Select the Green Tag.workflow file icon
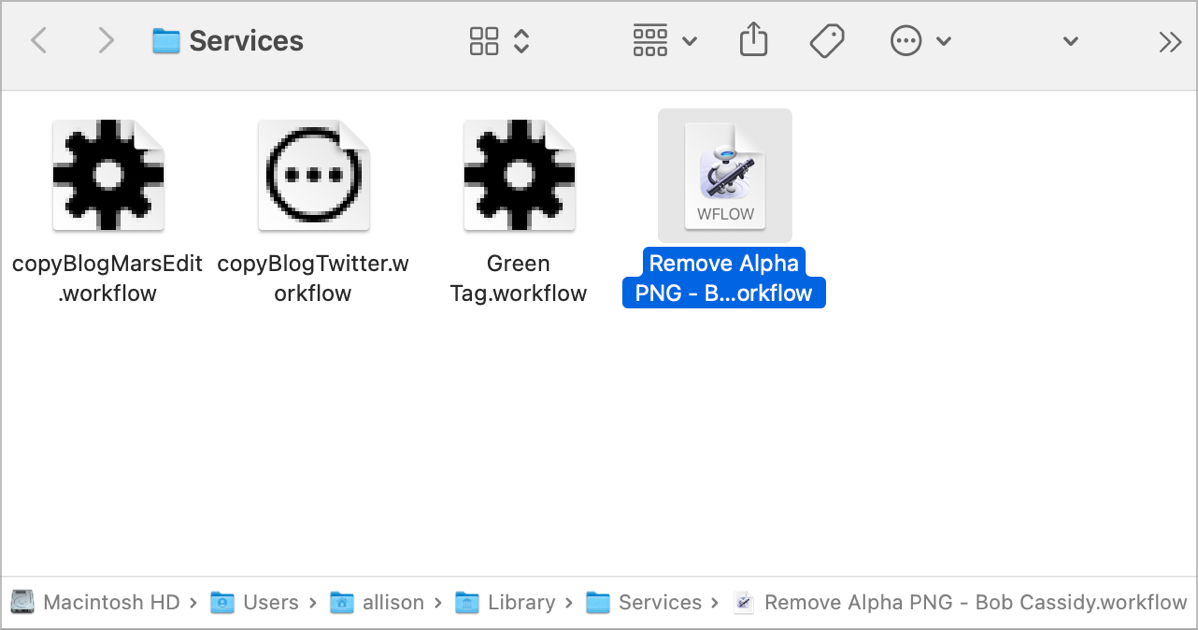The width and height of the screenshot is (1198, 630). [x=518, y=175]
